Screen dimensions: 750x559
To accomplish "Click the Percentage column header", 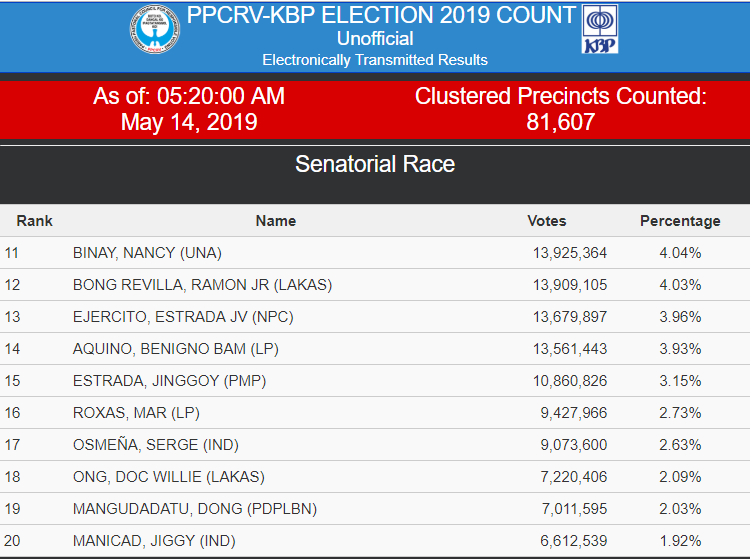I will (x=680, y=221).
